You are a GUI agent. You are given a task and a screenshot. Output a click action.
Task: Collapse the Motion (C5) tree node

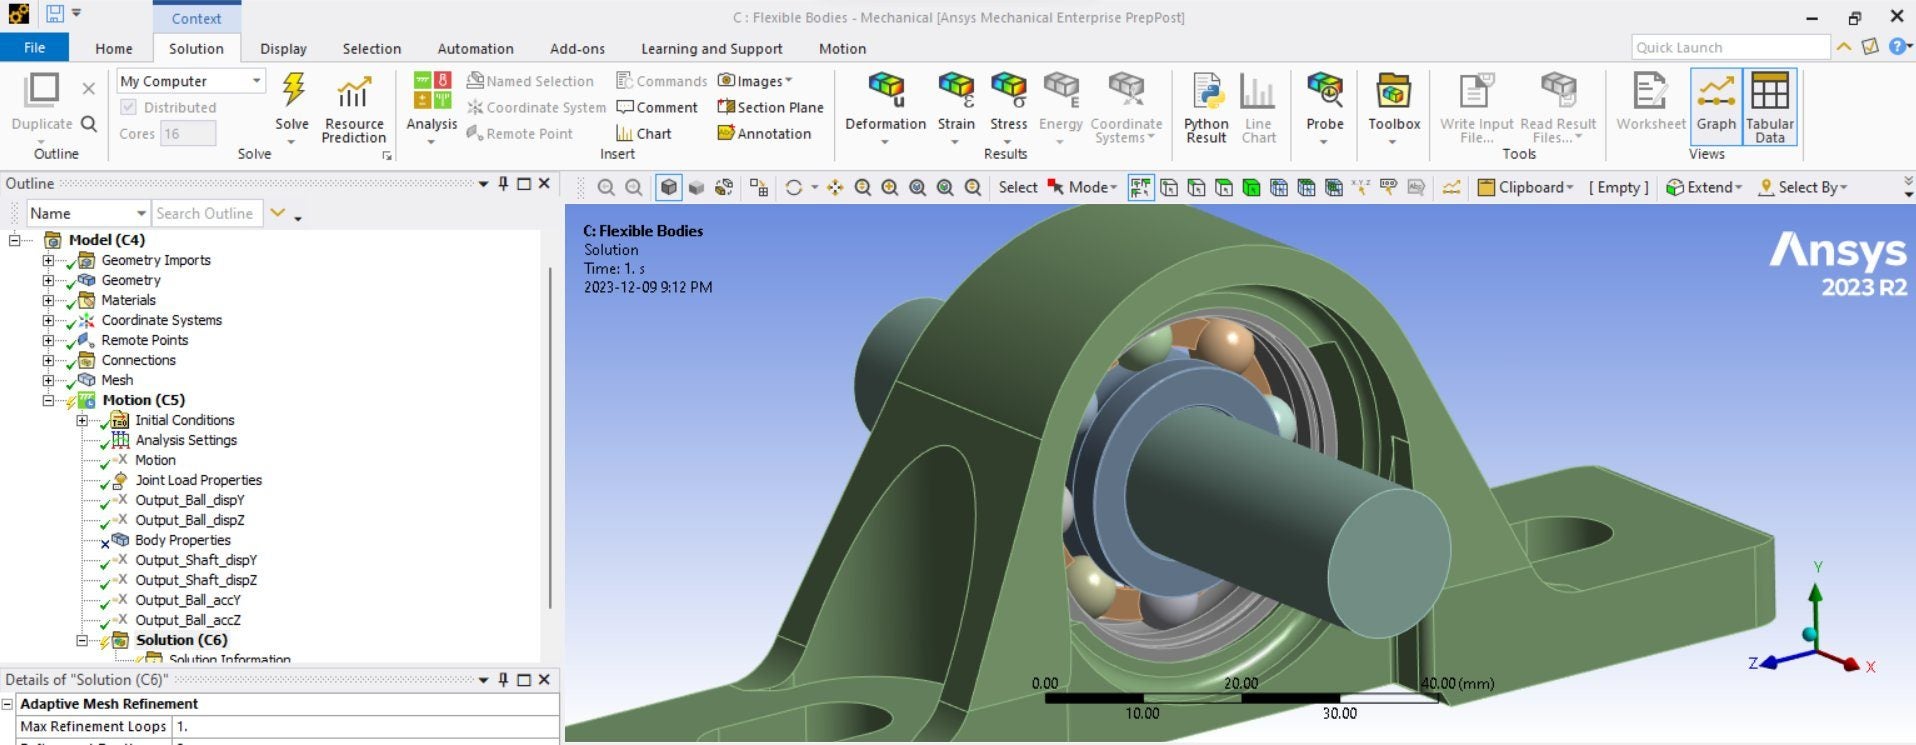click(x=48, y=400)
